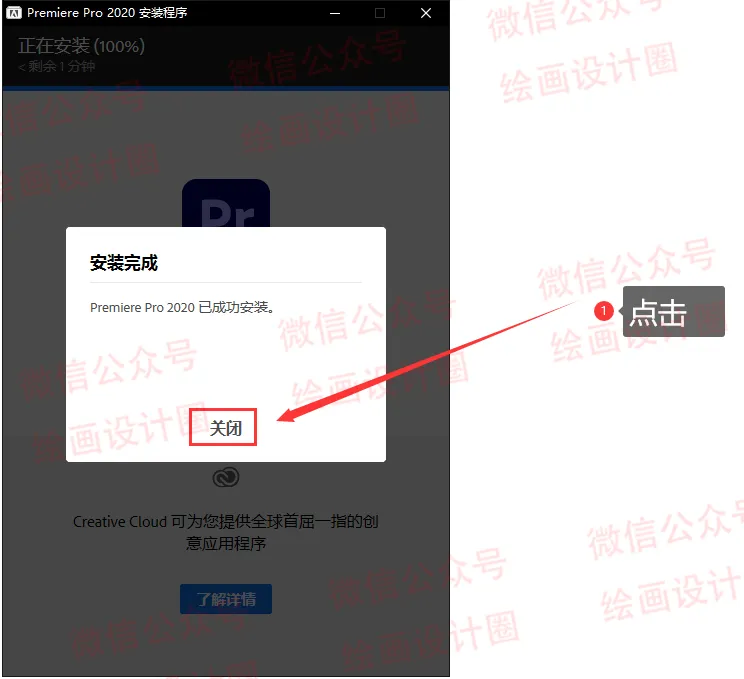This screenshot has height=679, width=744.
Task: Click the Creative Cloud logo icon
Action: pos(226,477)
